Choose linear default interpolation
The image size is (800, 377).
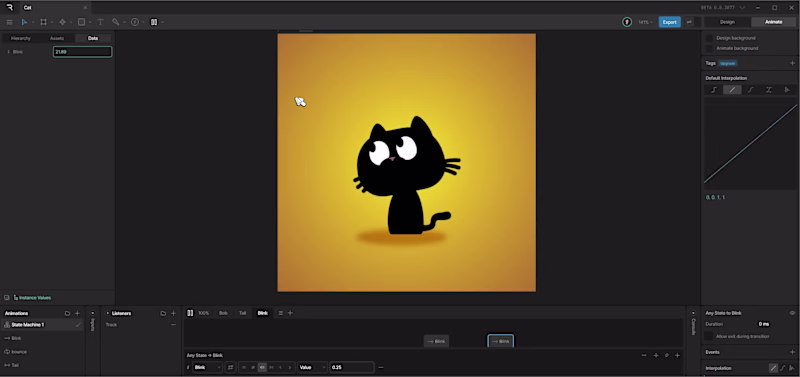coord(732,90)
